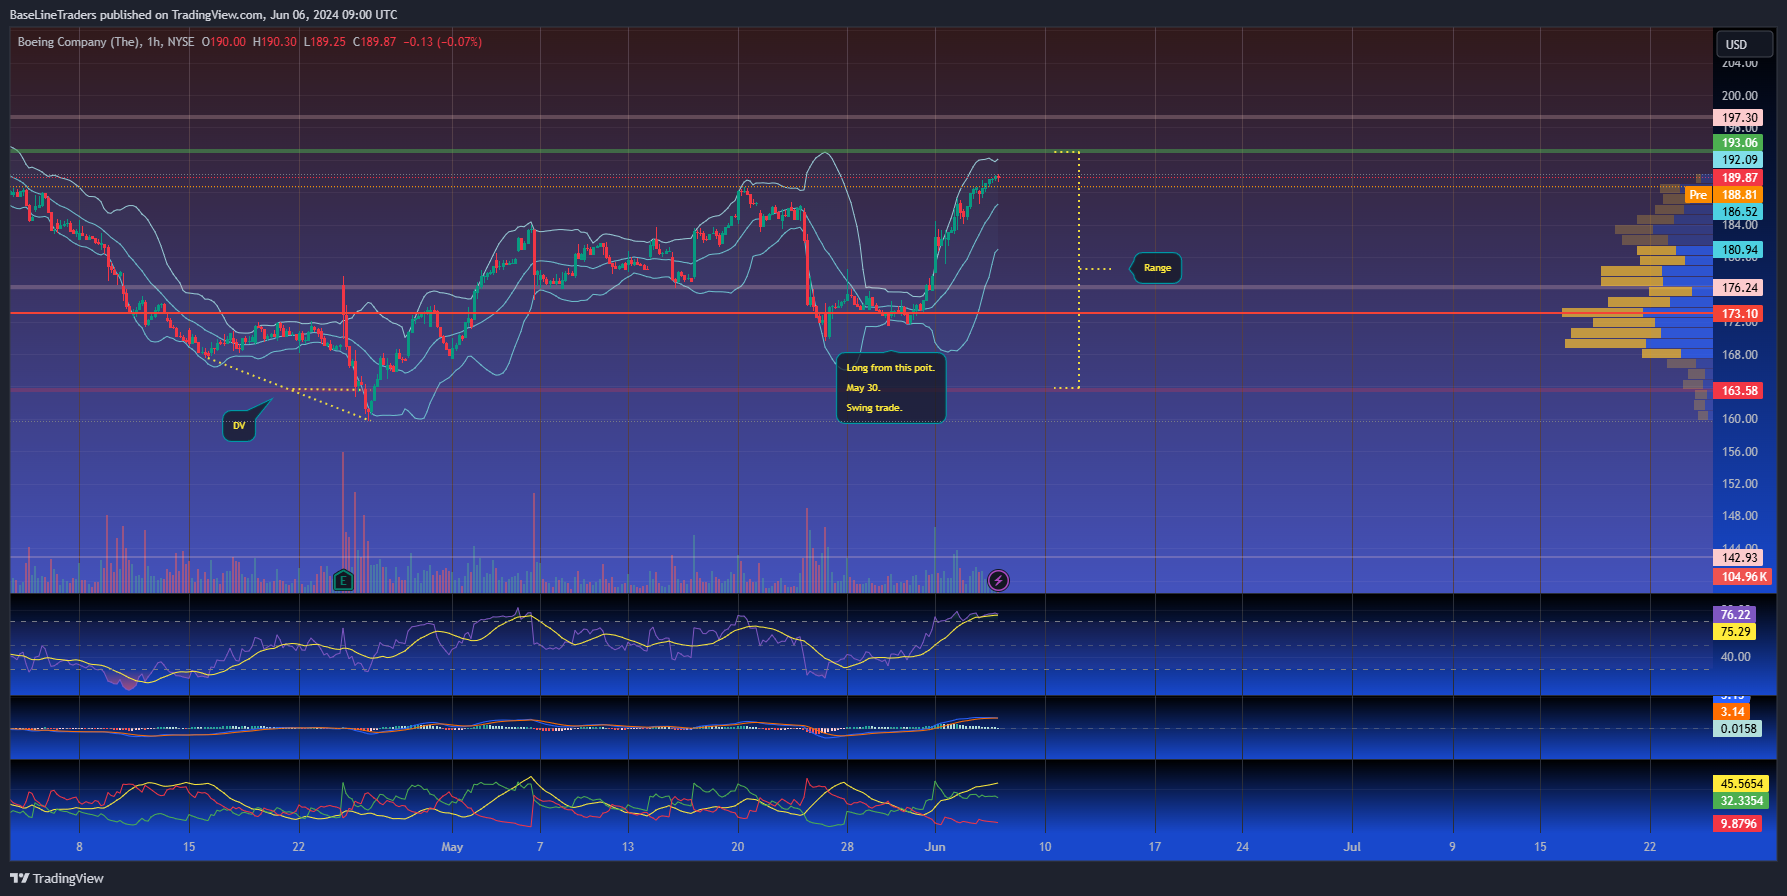This screenshot has height=896, width=1787.
Task: Select the 'DV' callout annotation
Action: pos(239,426)
